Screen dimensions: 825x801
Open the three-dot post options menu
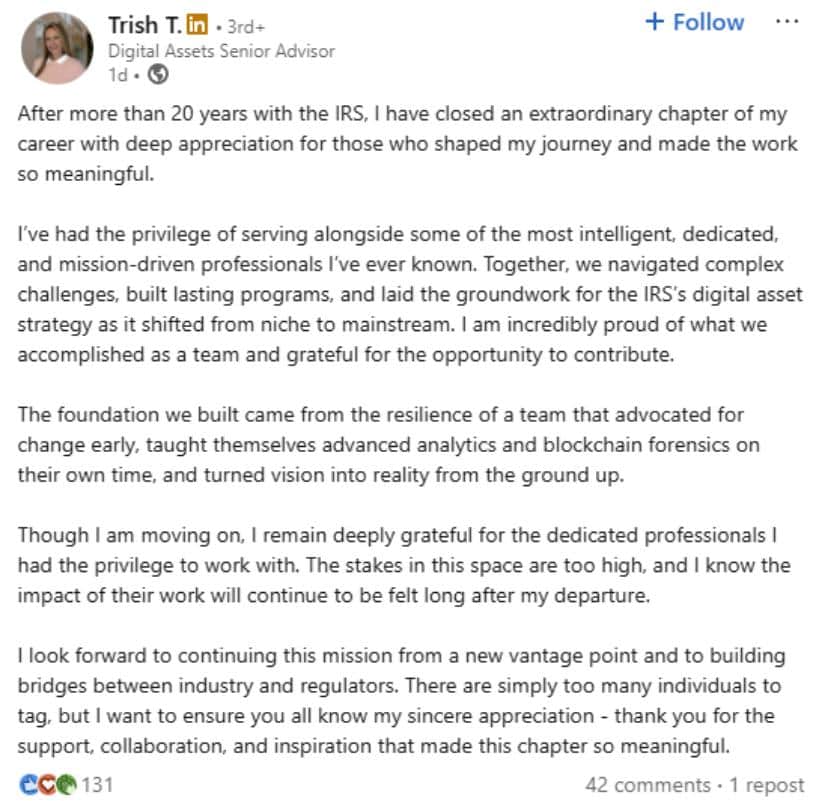coord(787,22)
